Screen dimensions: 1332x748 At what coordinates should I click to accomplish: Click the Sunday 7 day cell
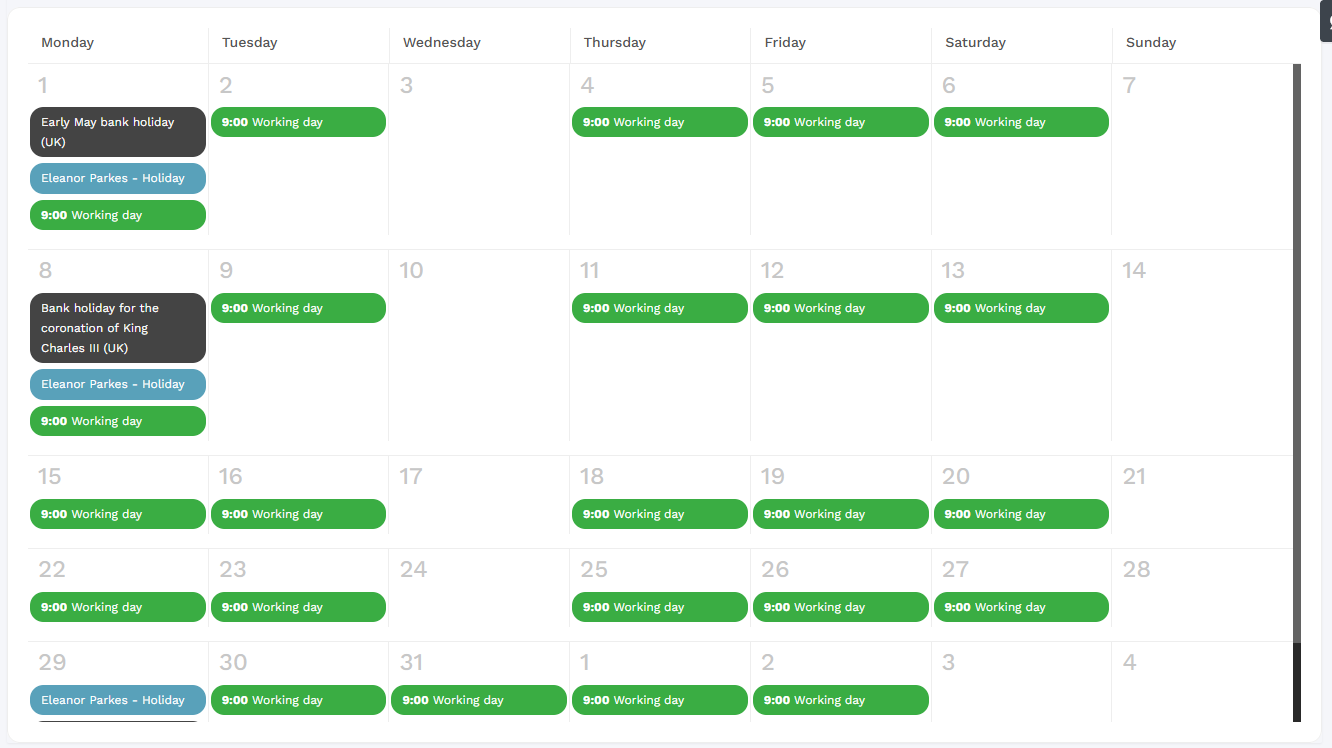(x=1202, y=150)
